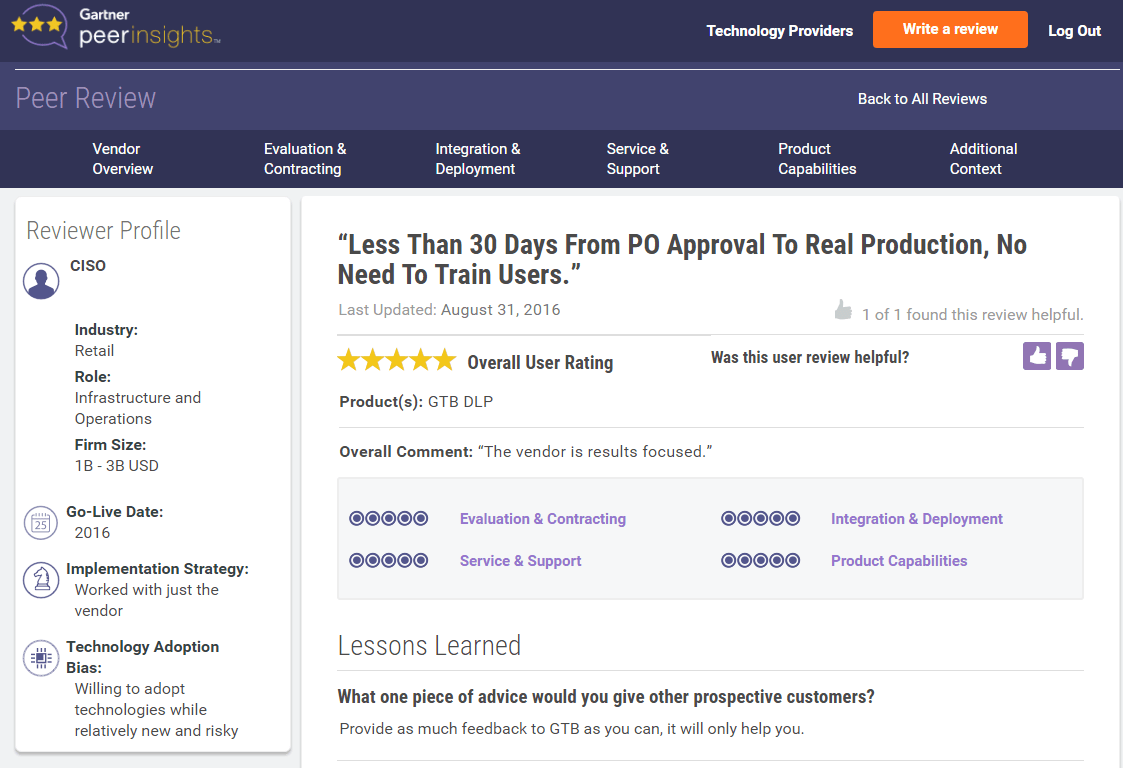Click the Implementation Strategy chess knight icon
Screen dimensions: 1123x768
tap(41, 580)
